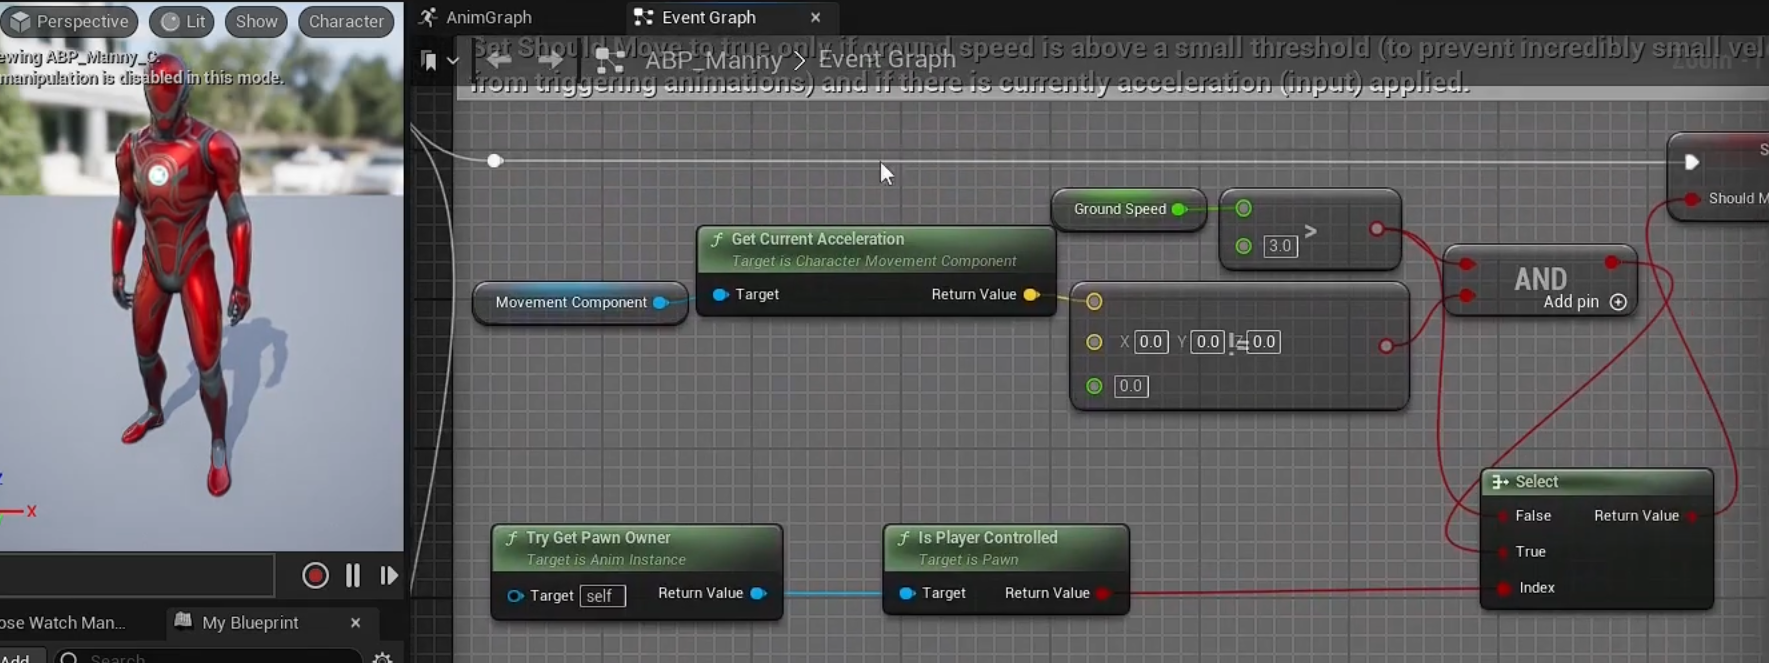1769x663 pixels.
Task: Select the Select node title
Action: point(1536,482)
